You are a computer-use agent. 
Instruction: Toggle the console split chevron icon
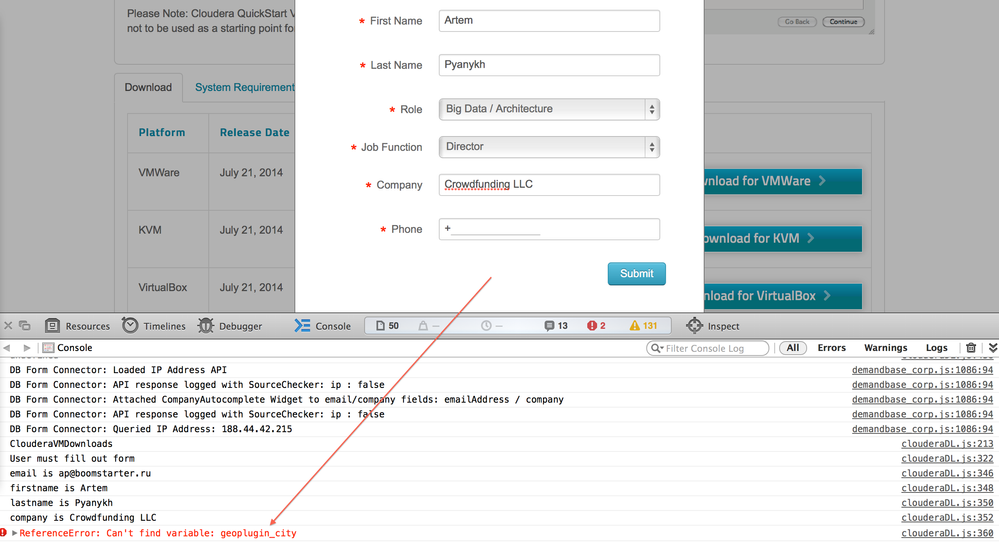(993, 348)
